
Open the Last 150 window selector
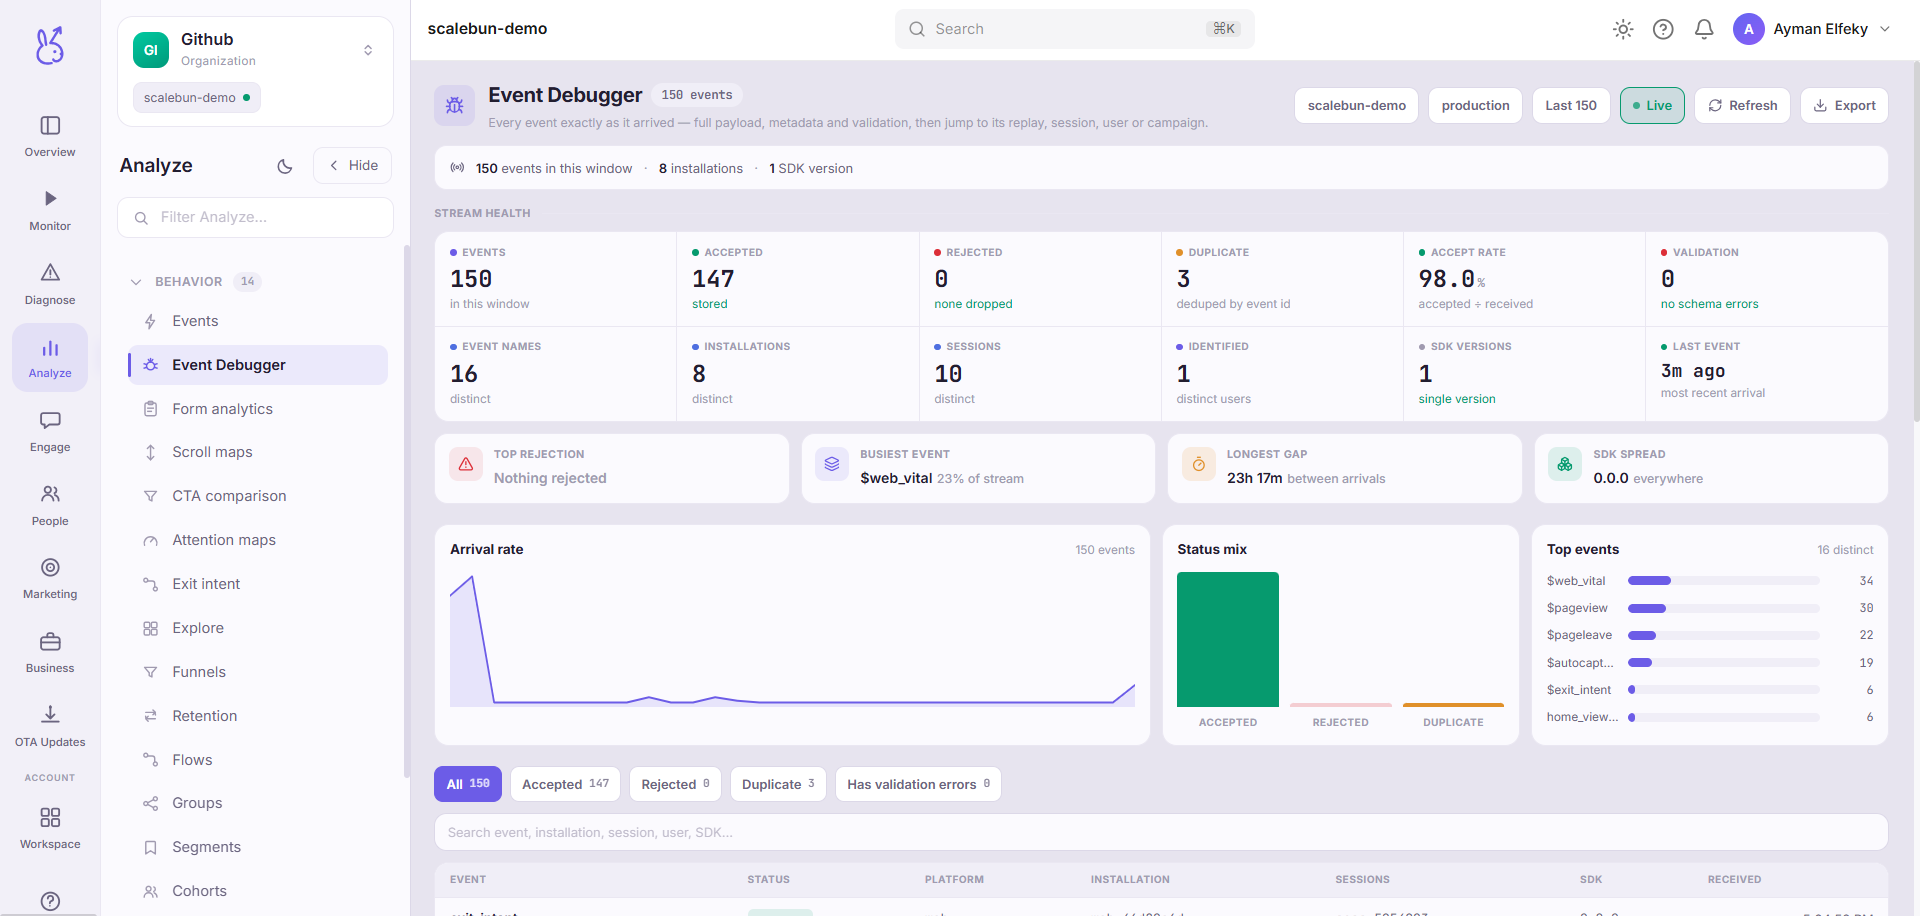point(1571,105)
